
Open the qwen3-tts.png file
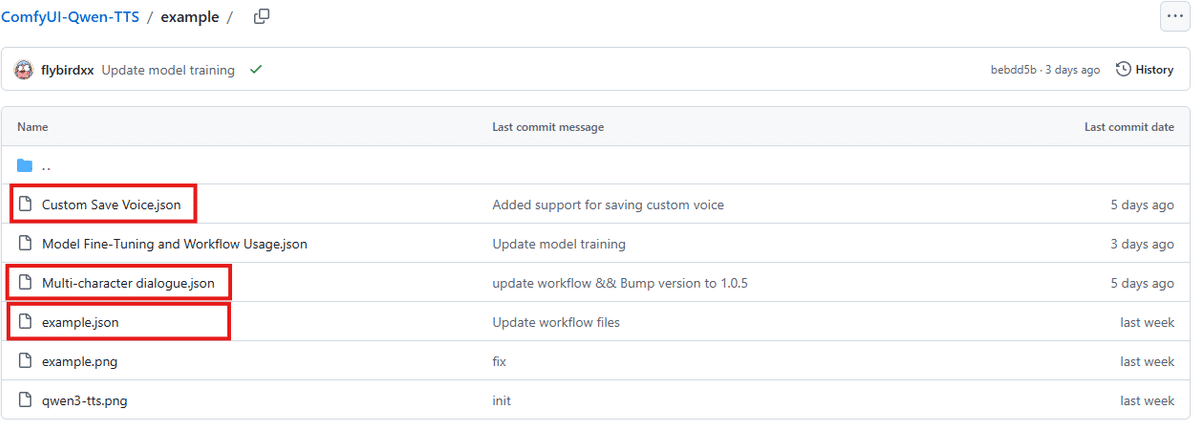click(x=84, y=400)
